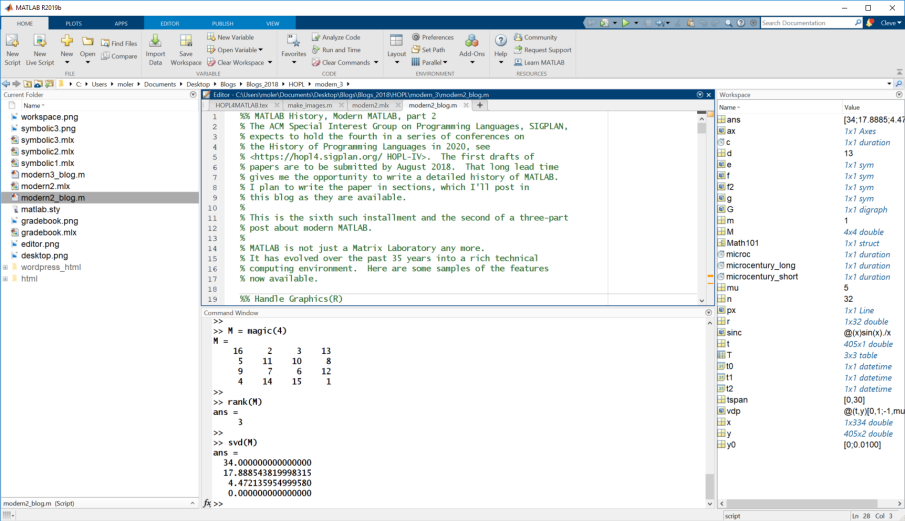The height and width of the screenshot is (521, 905).
Task: Open the Add-Ons dropdown
Action: click(472, 62)
